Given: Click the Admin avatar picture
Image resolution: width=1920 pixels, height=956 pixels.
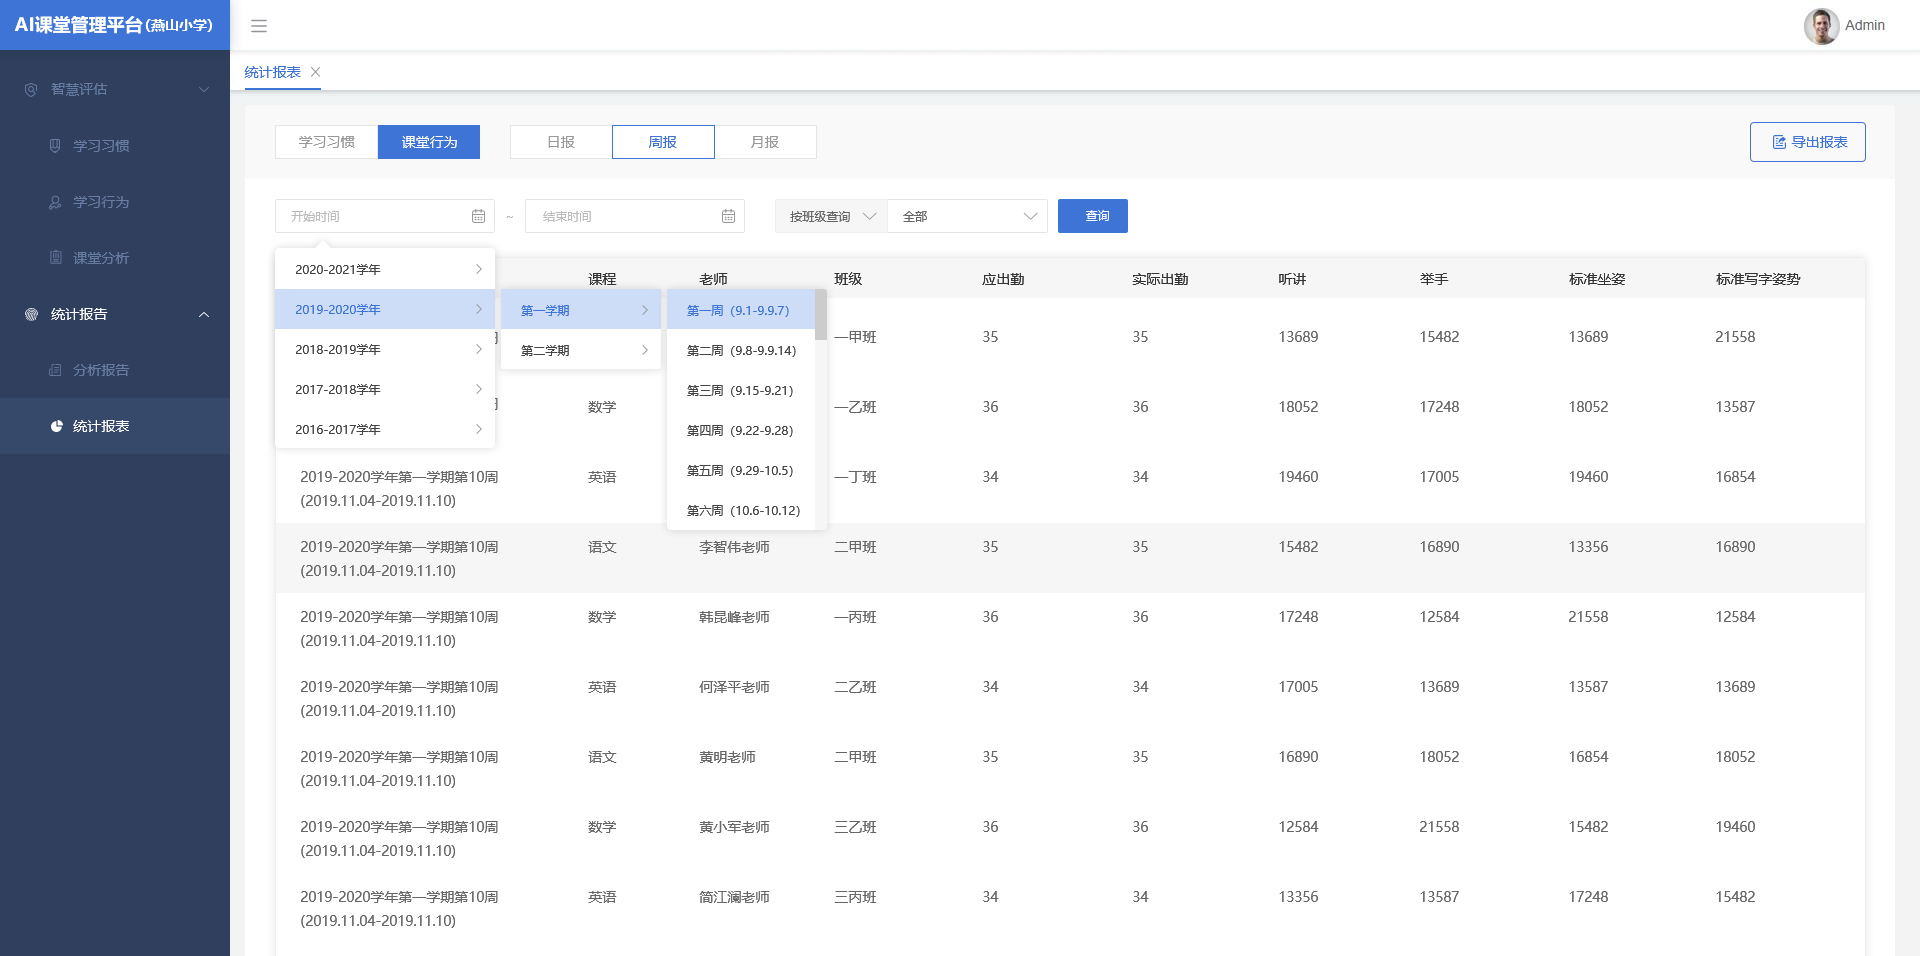Looking at the screenshot, I should 1821,26.
